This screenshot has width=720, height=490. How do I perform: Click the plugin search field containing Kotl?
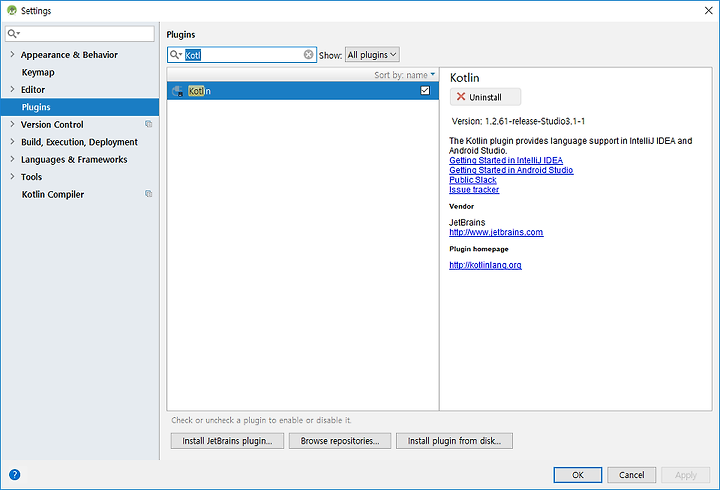[x=242, y=55]
